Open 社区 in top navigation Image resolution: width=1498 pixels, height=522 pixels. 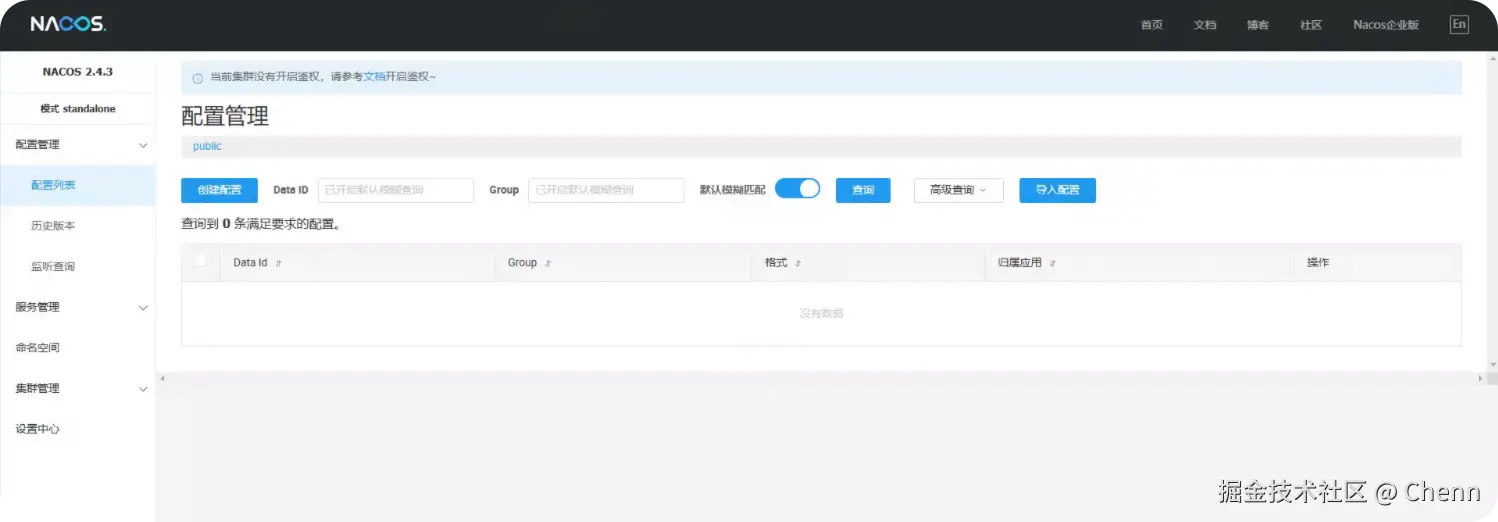point(1311,25)
